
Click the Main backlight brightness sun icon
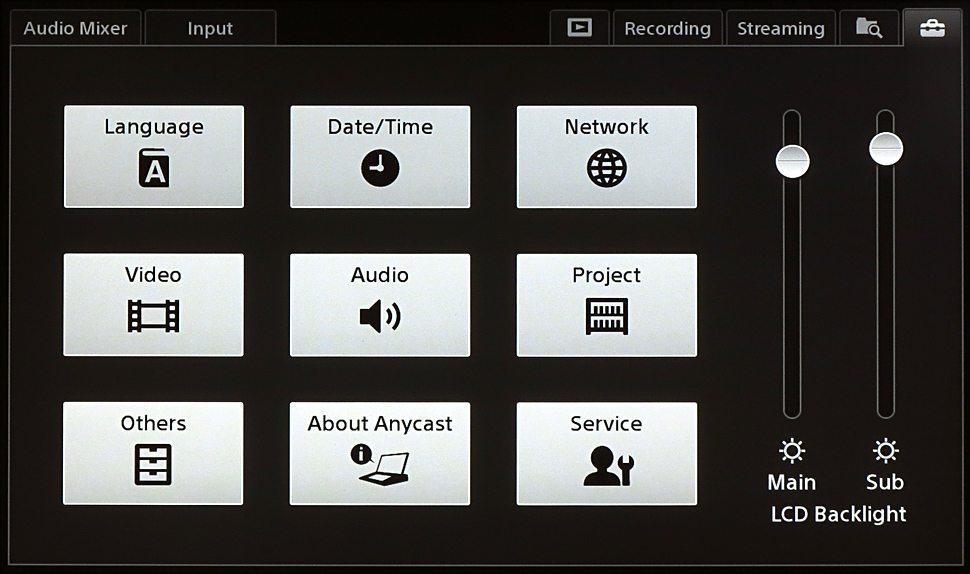792,451
